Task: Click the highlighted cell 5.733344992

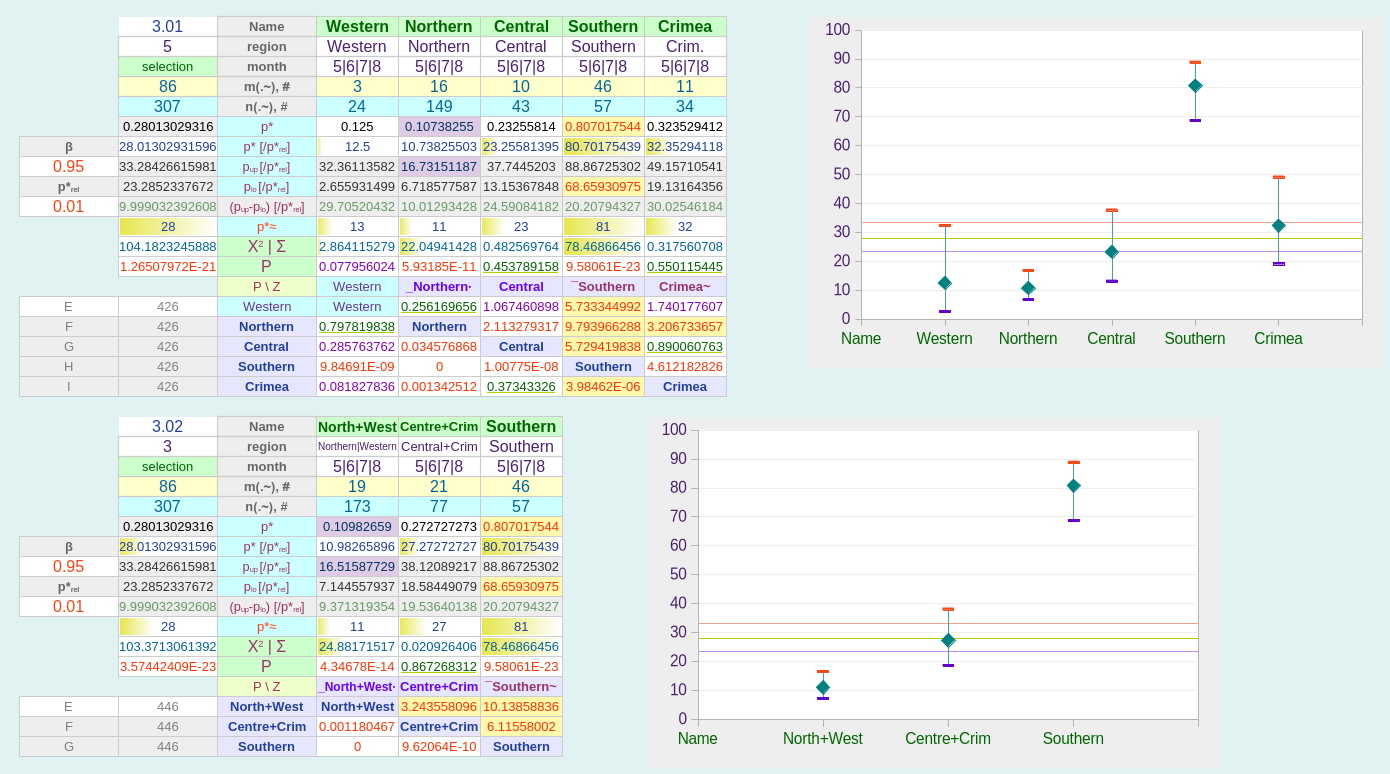Action: point(603,307)
